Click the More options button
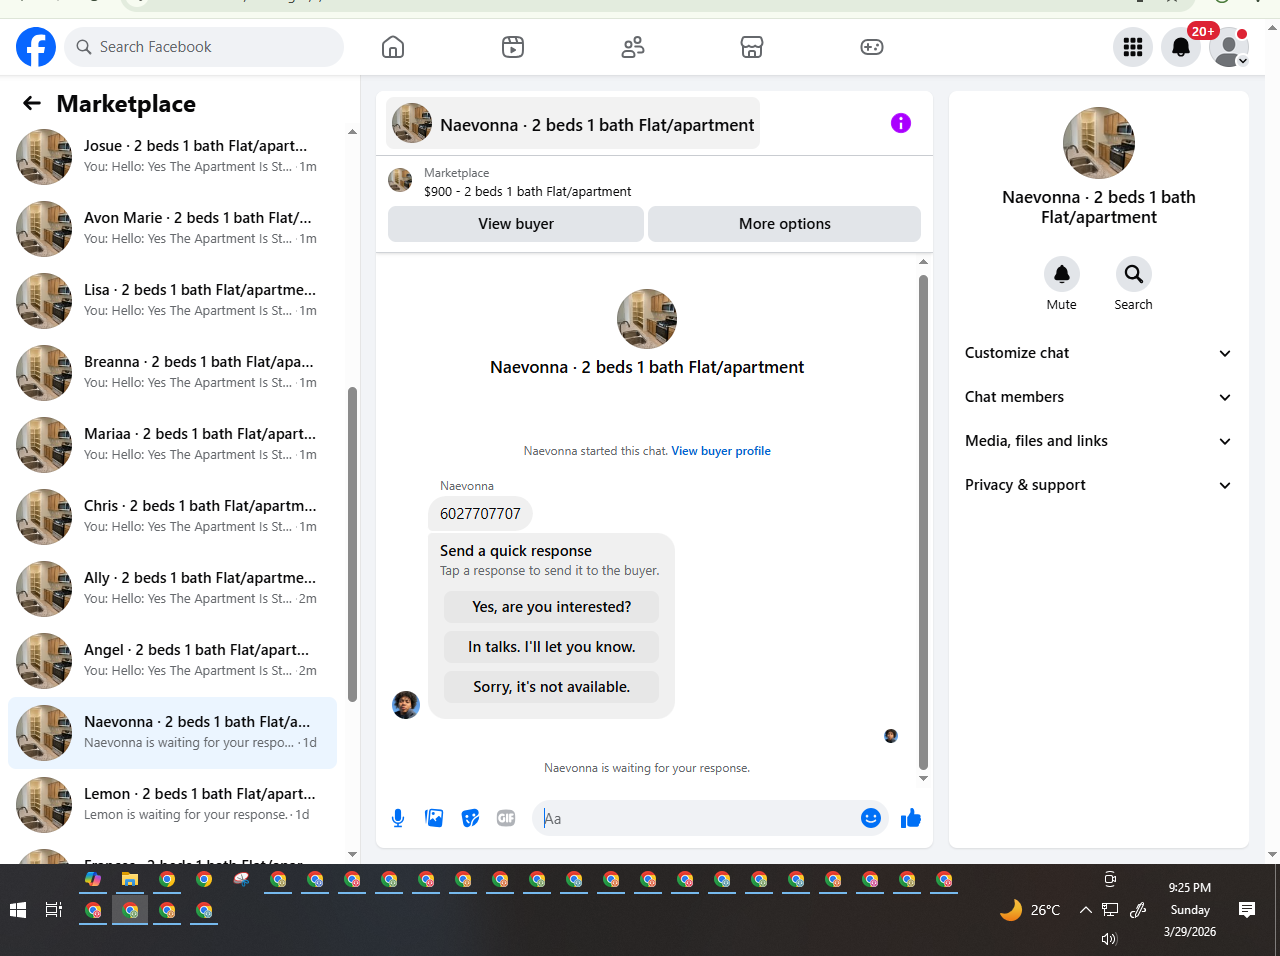 click(x=785, y=224)
